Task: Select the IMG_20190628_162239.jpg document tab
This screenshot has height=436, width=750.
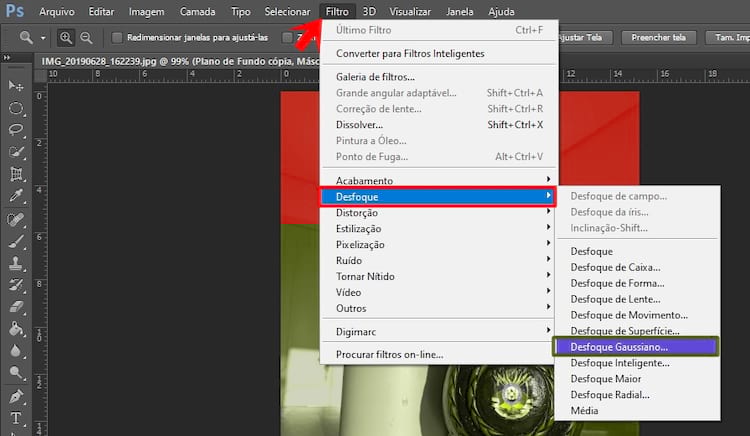Action: pos(150,60)
